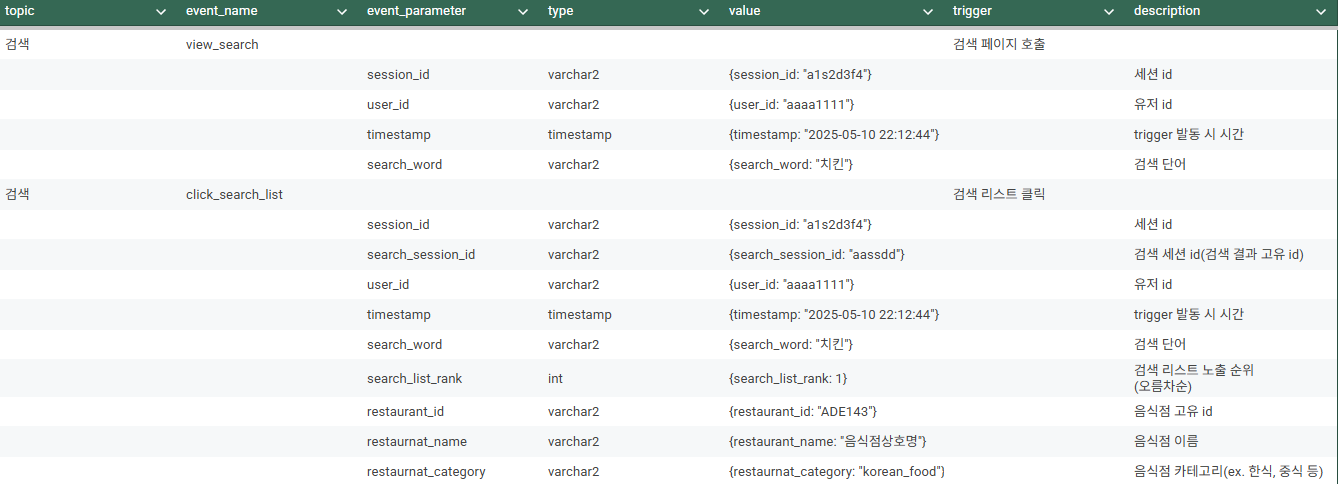Select the view_search event name cell
This screenshot has width=1338, height=484.
click(x=222, y=45)
